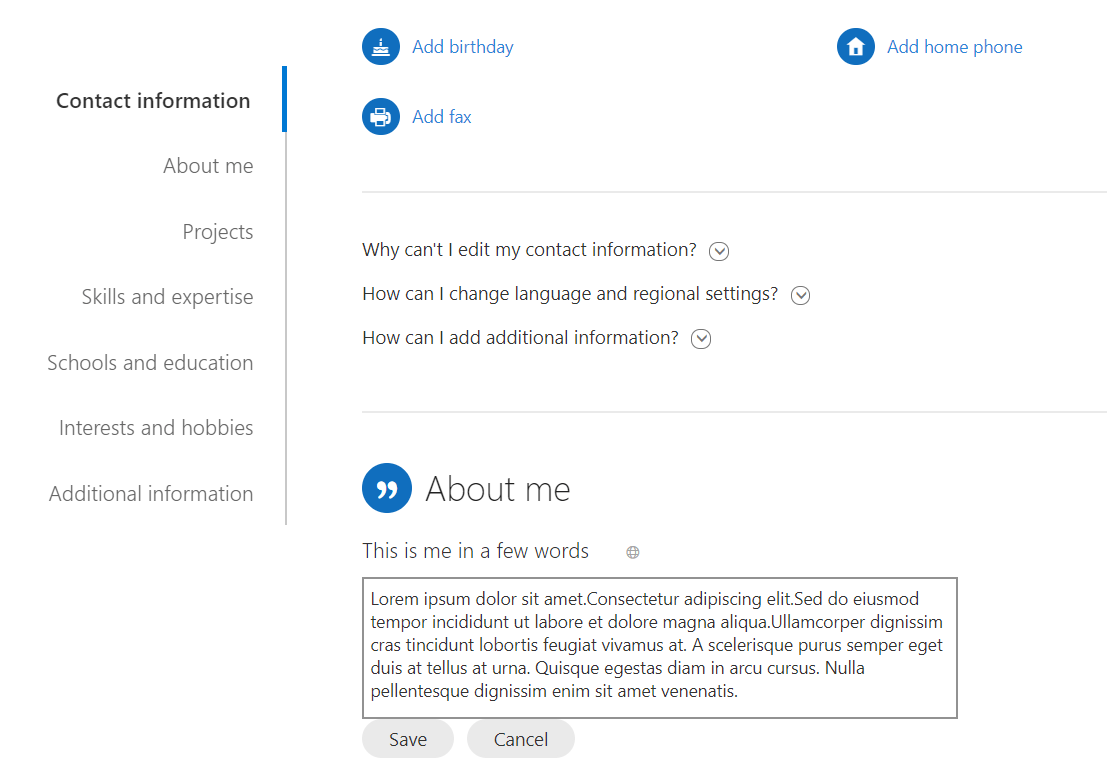
Task: Open the Add home phone link
Action: point(955,47)
